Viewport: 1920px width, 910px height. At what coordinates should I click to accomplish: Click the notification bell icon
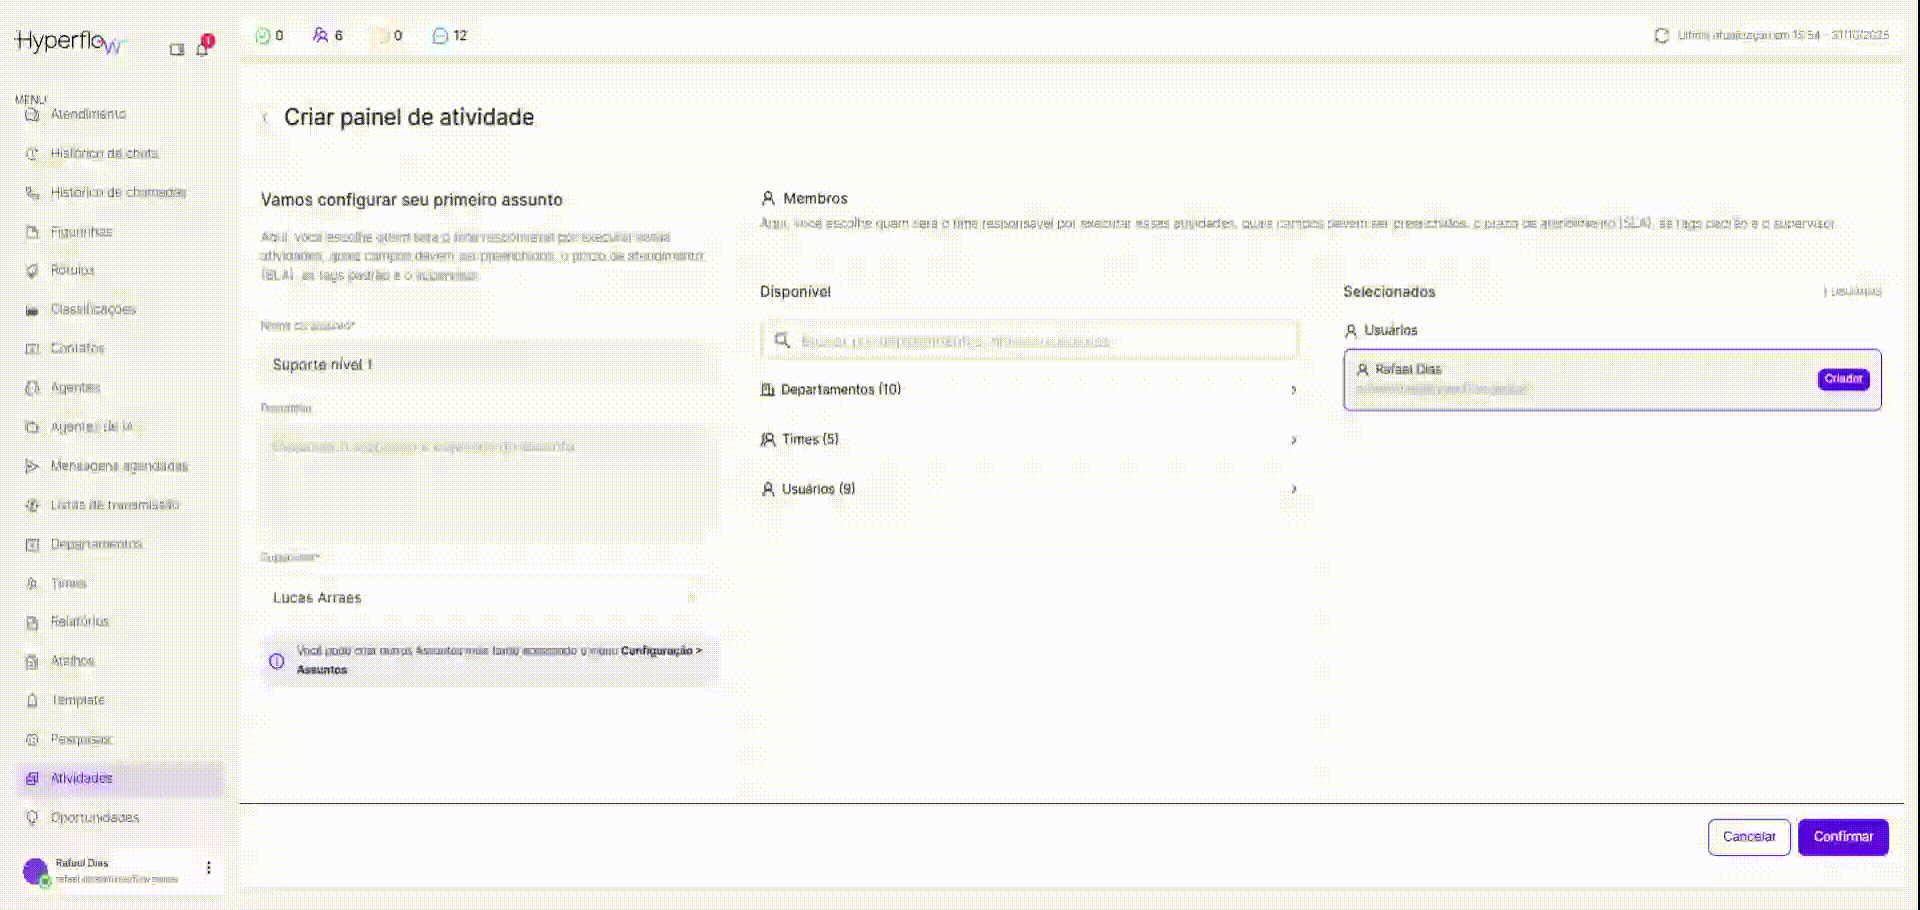point(203,48)
